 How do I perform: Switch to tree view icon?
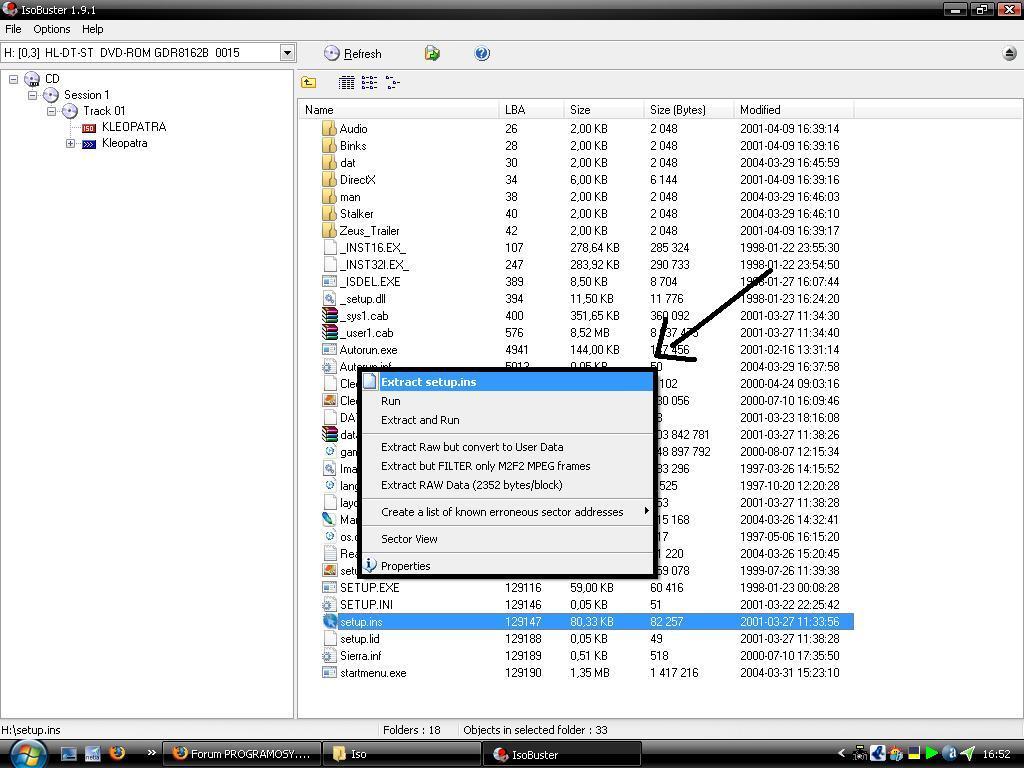coord(392,82)
